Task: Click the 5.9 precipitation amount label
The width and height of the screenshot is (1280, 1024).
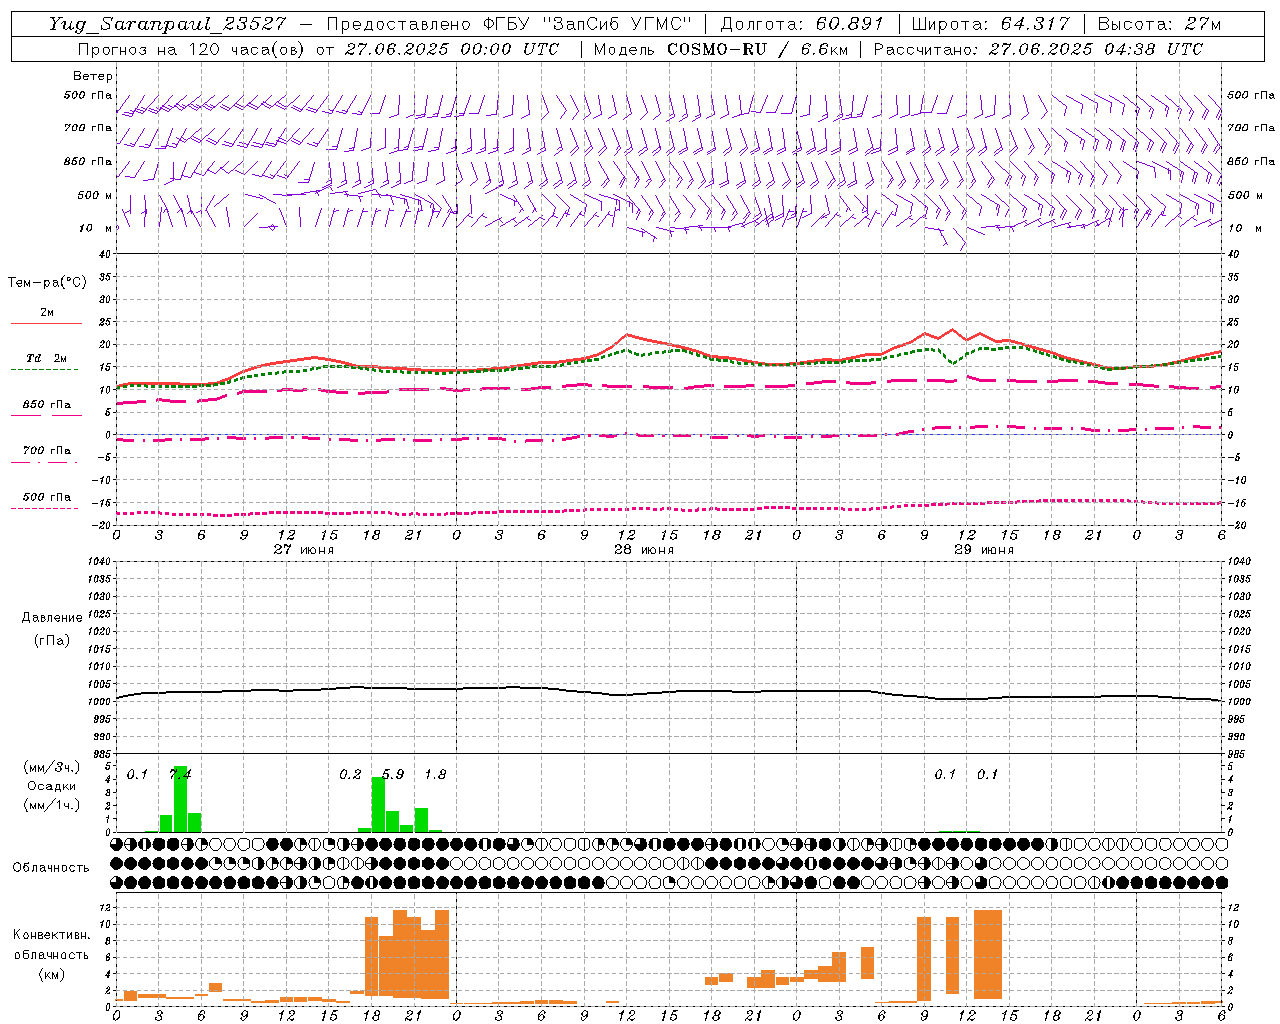Action: (x=393, y=774)
